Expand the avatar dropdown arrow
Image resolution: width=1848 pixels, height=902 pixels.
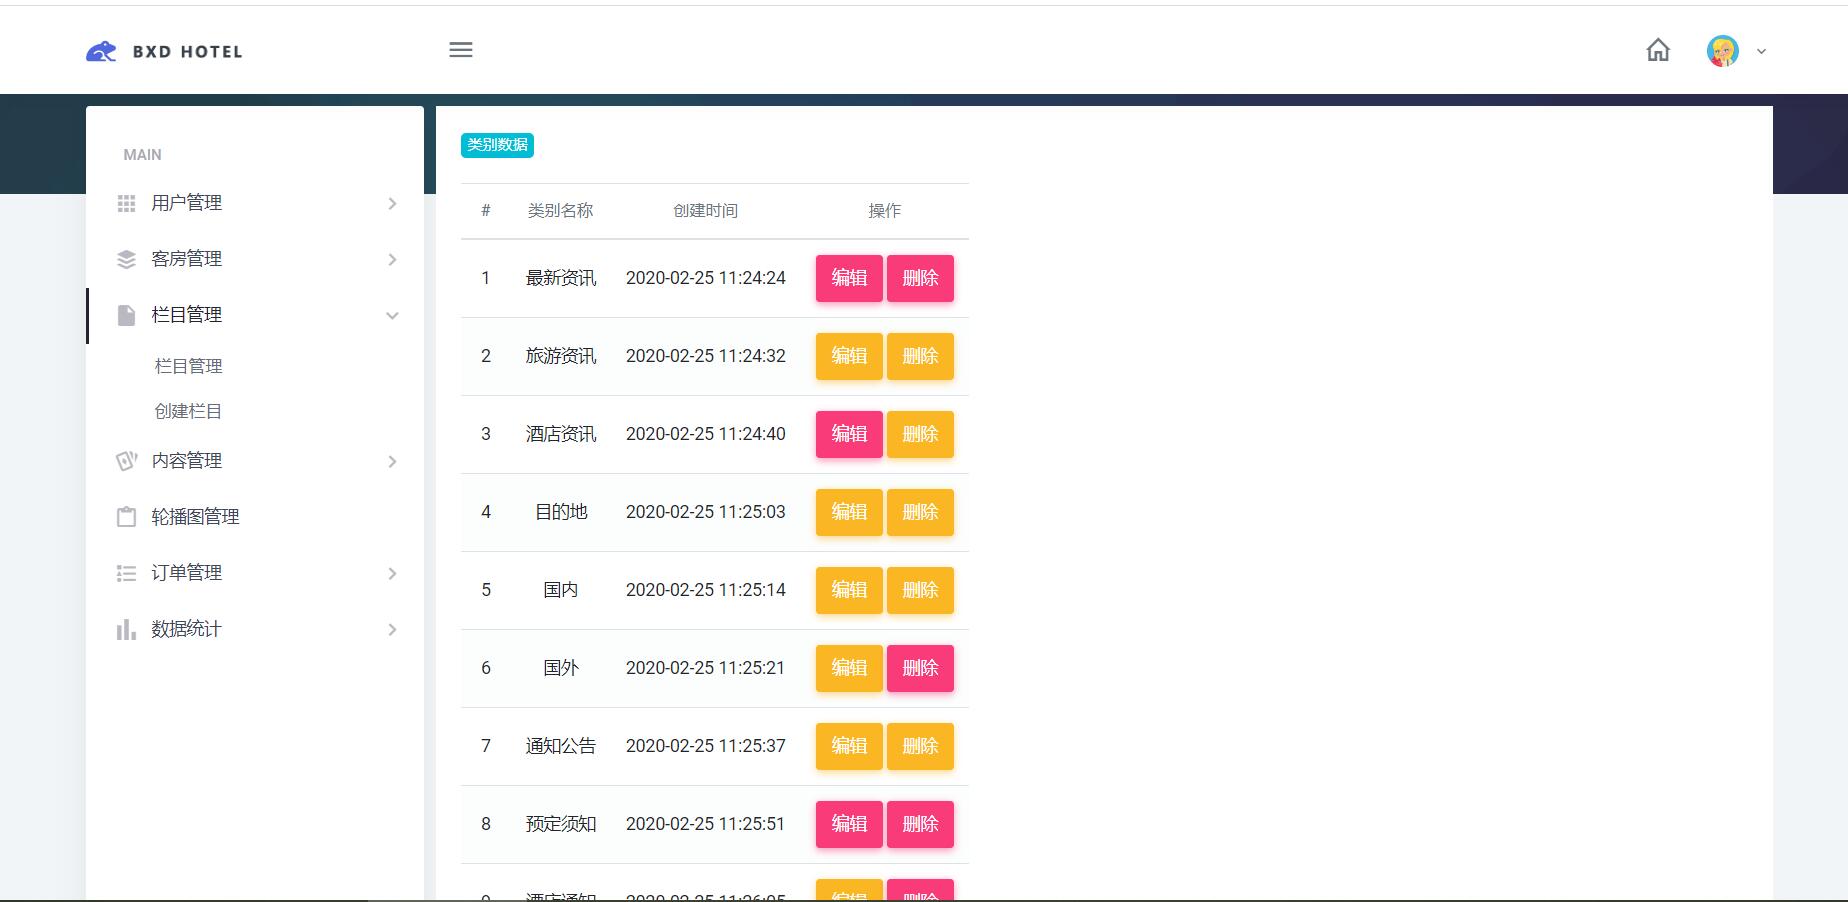tap(1761, 52)
